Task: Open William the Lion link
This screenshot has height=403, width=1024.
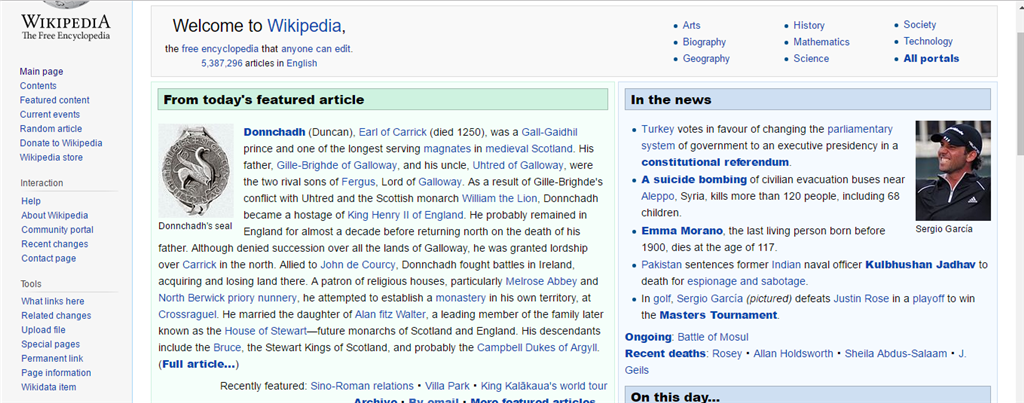Action: click(x=500, y=198)
